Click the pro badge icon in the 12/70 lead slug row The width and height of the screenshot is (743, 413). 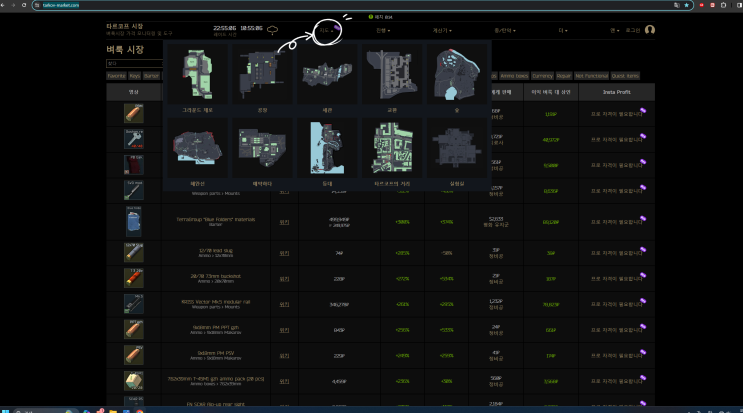[643, 250]
